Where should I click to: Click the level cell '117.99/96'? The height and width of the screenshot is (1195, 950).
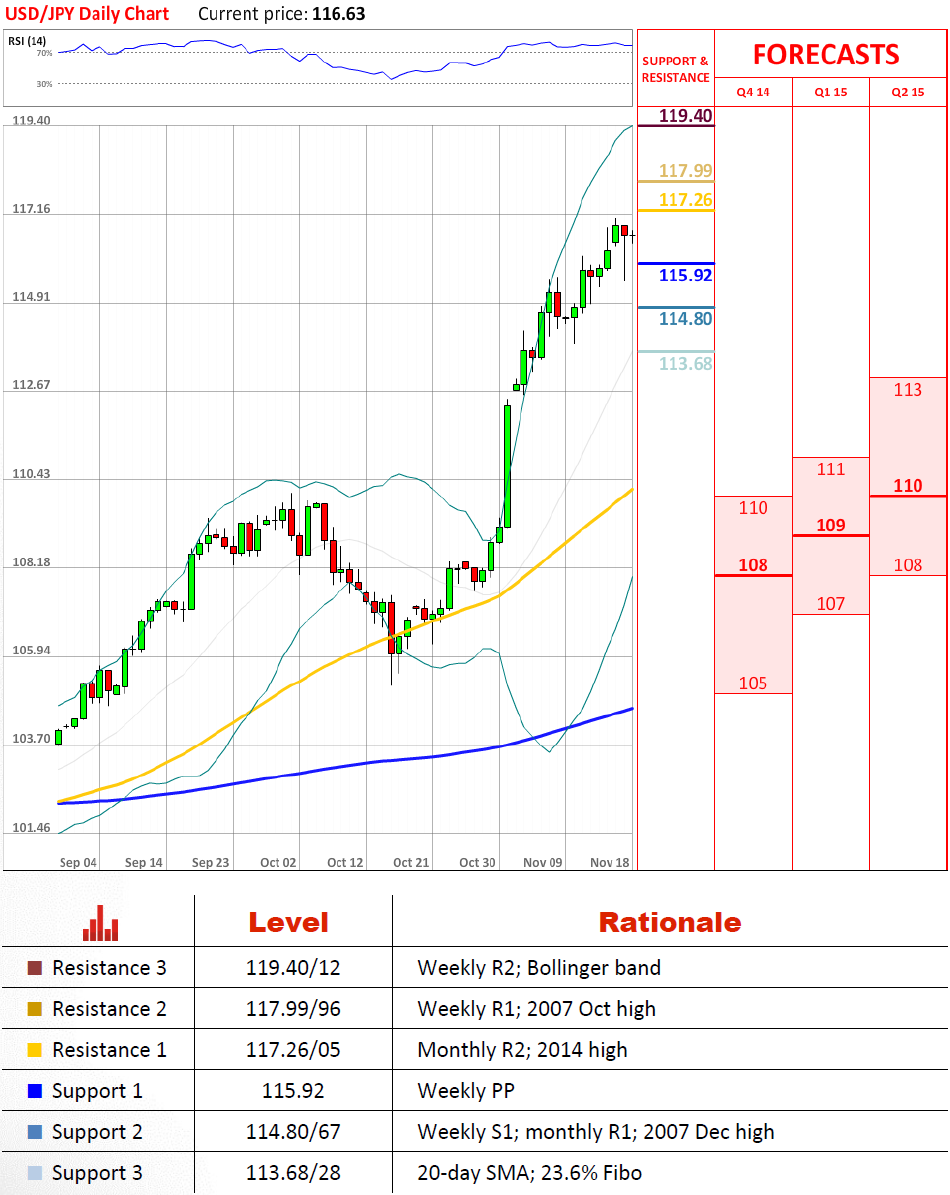click(293, 1009)
